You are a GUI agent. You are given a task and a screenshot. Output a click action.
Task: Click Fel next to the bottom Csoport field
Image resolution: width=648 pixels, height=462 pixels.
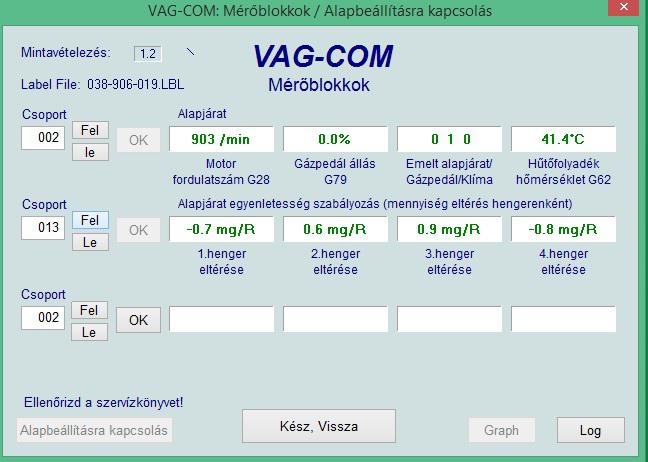[x=89, y=310]
